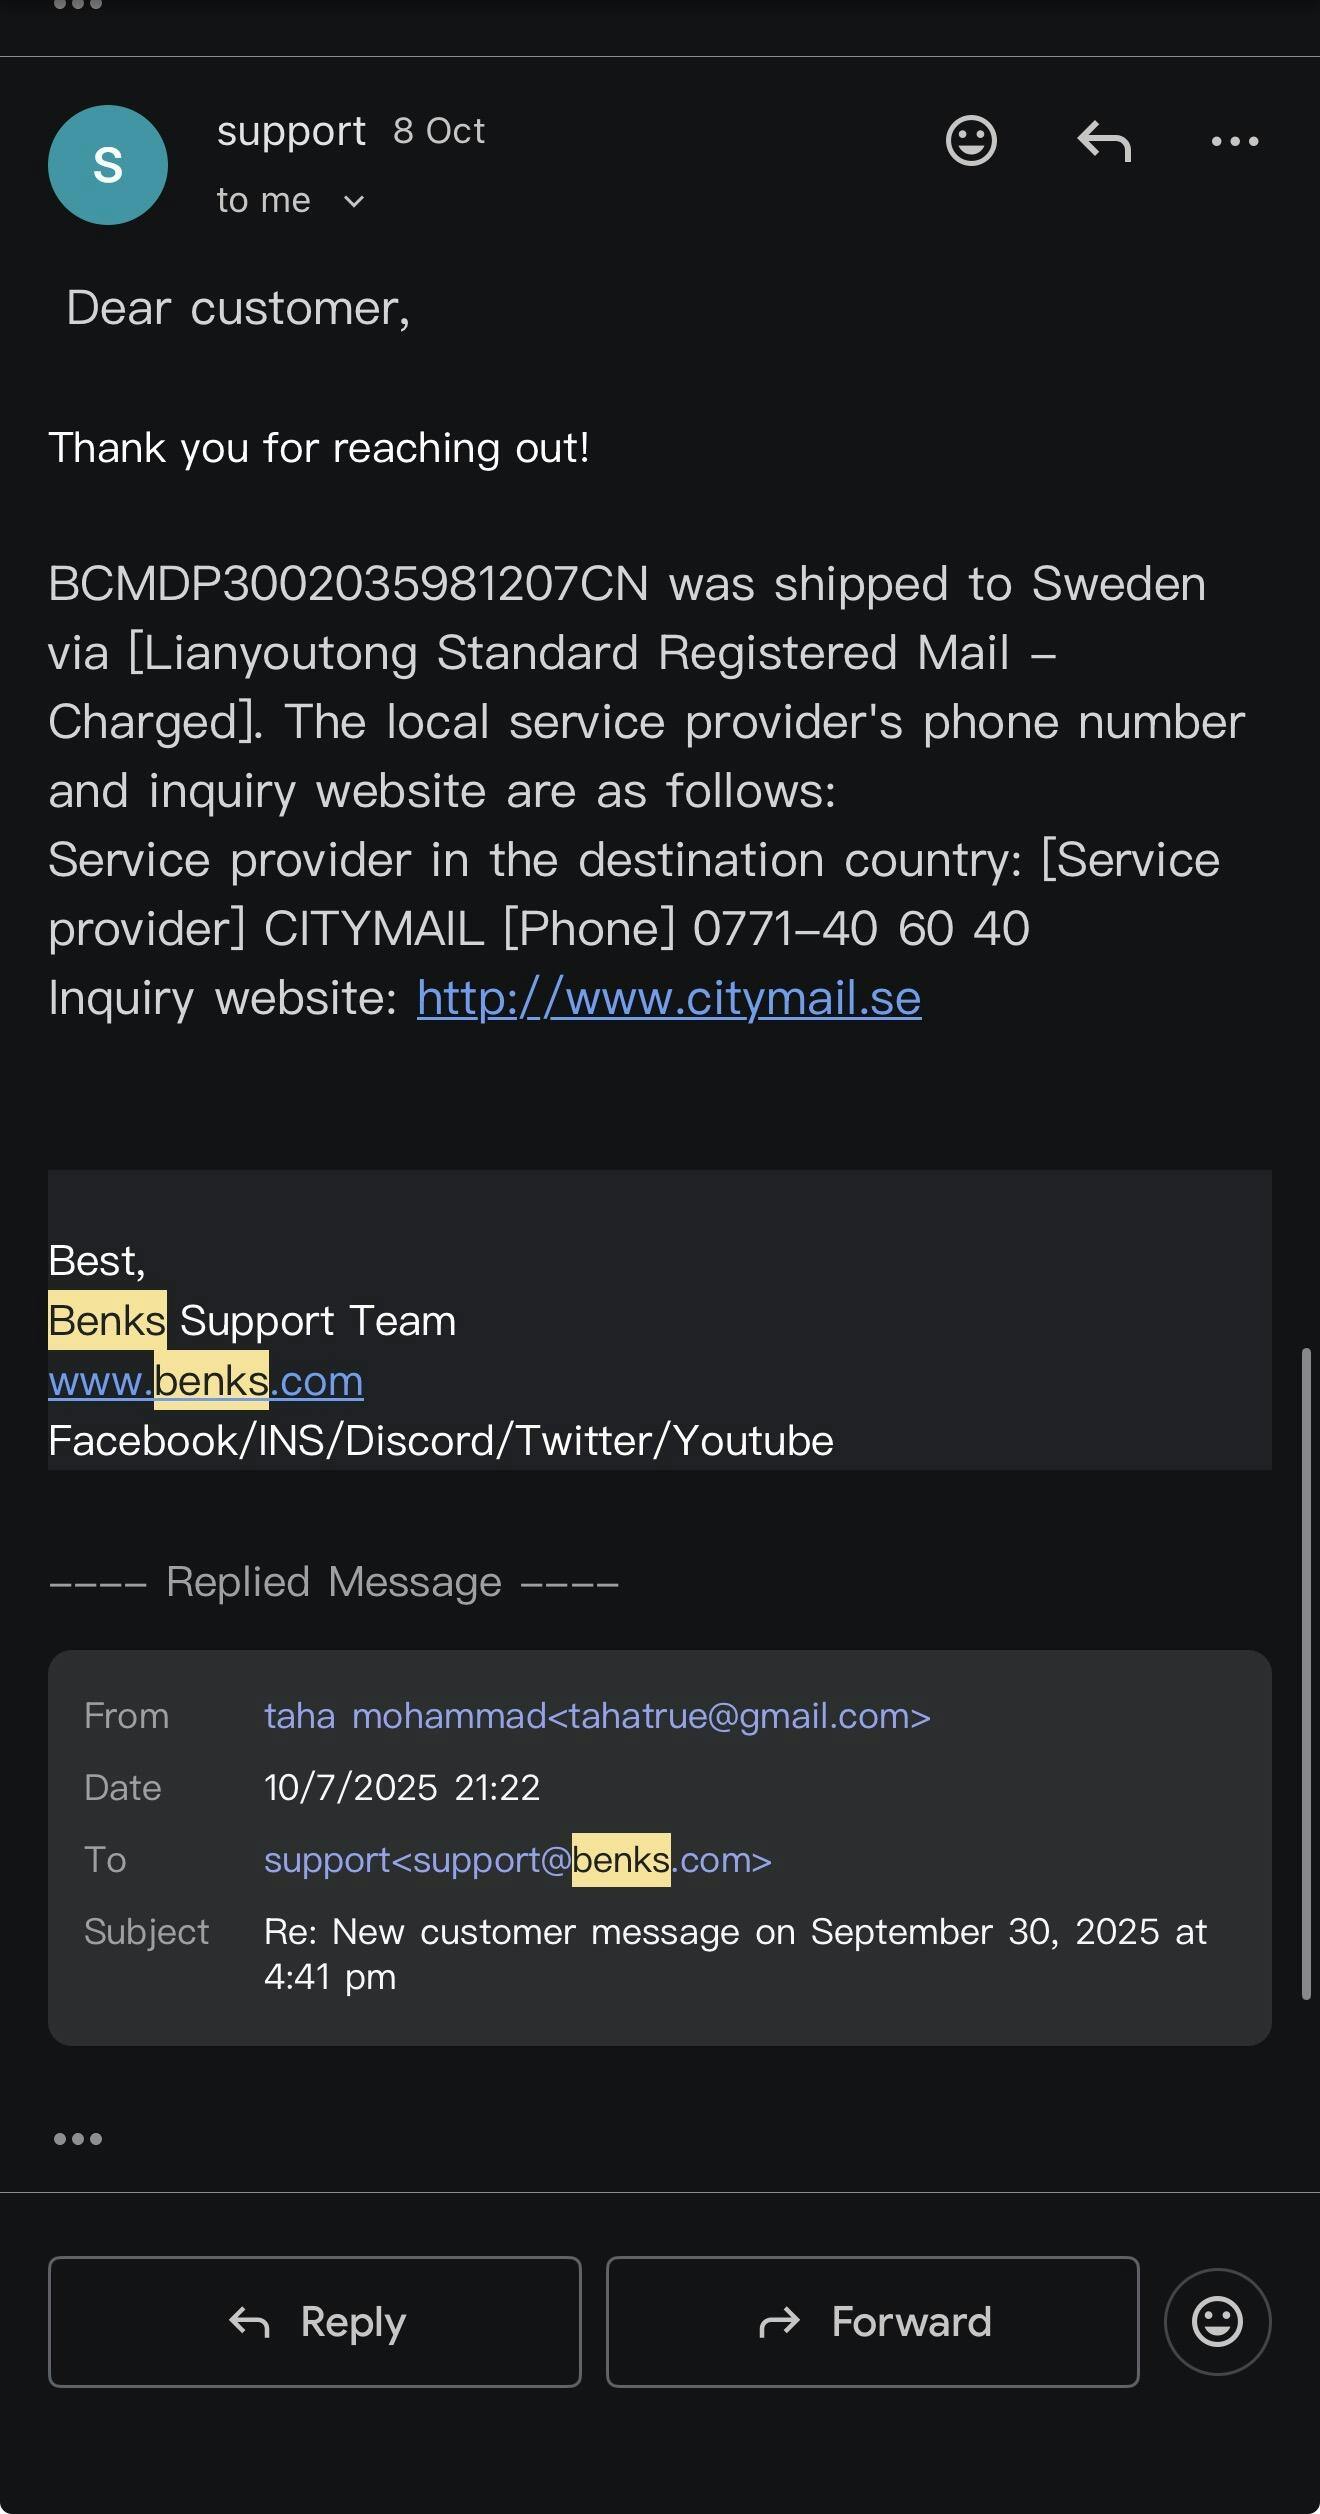The width and height of the screenshot is (1320, 2514).
Task: Click the emoji reaction icon in header
Action: coord(971,141)
